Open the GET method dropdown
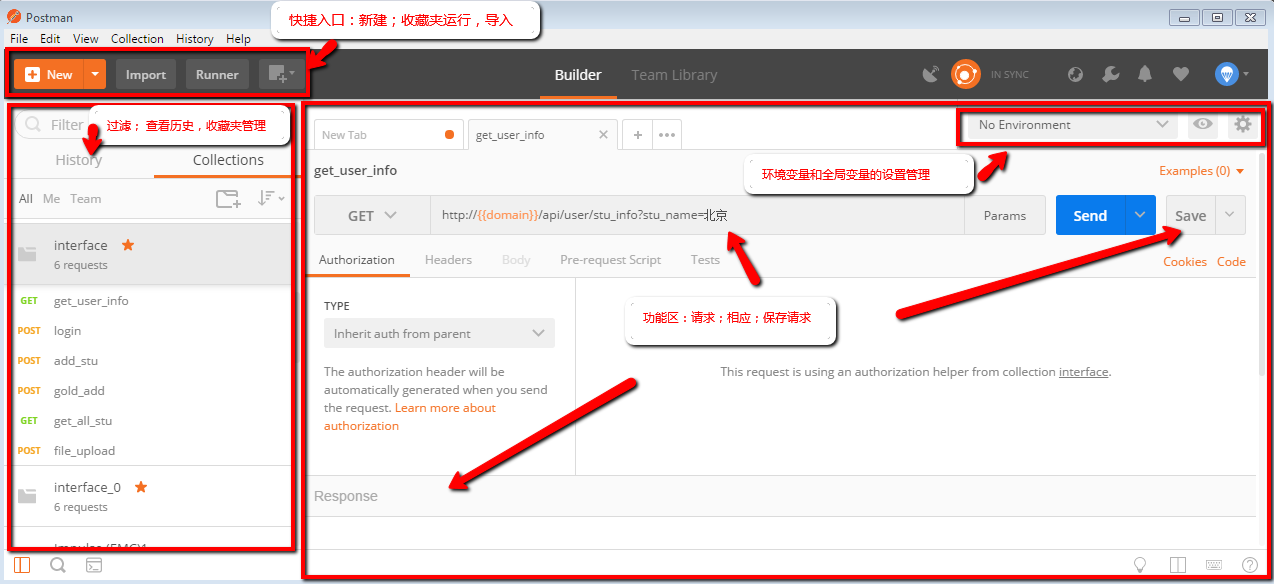1274x584 pixels. tap(372, 216)
